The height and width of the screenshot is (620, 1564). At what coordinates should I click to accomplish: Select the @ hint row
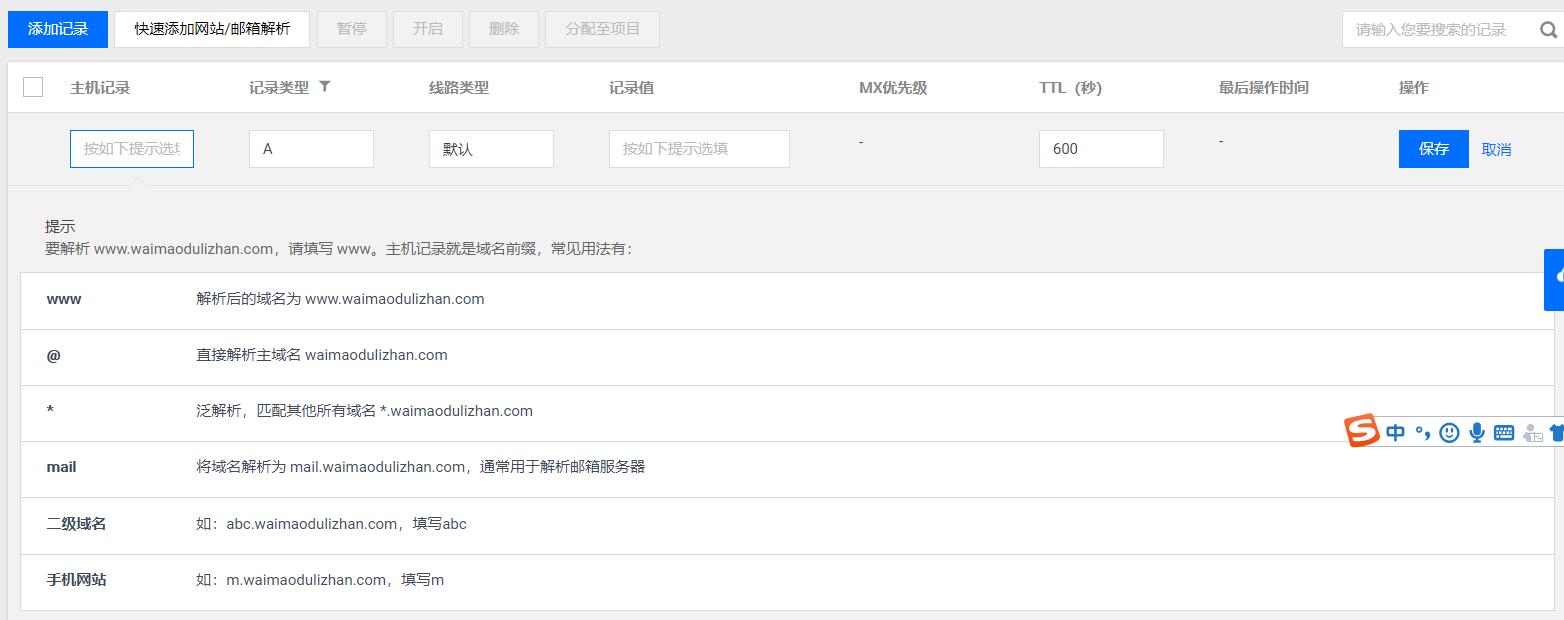pos(787,357)
